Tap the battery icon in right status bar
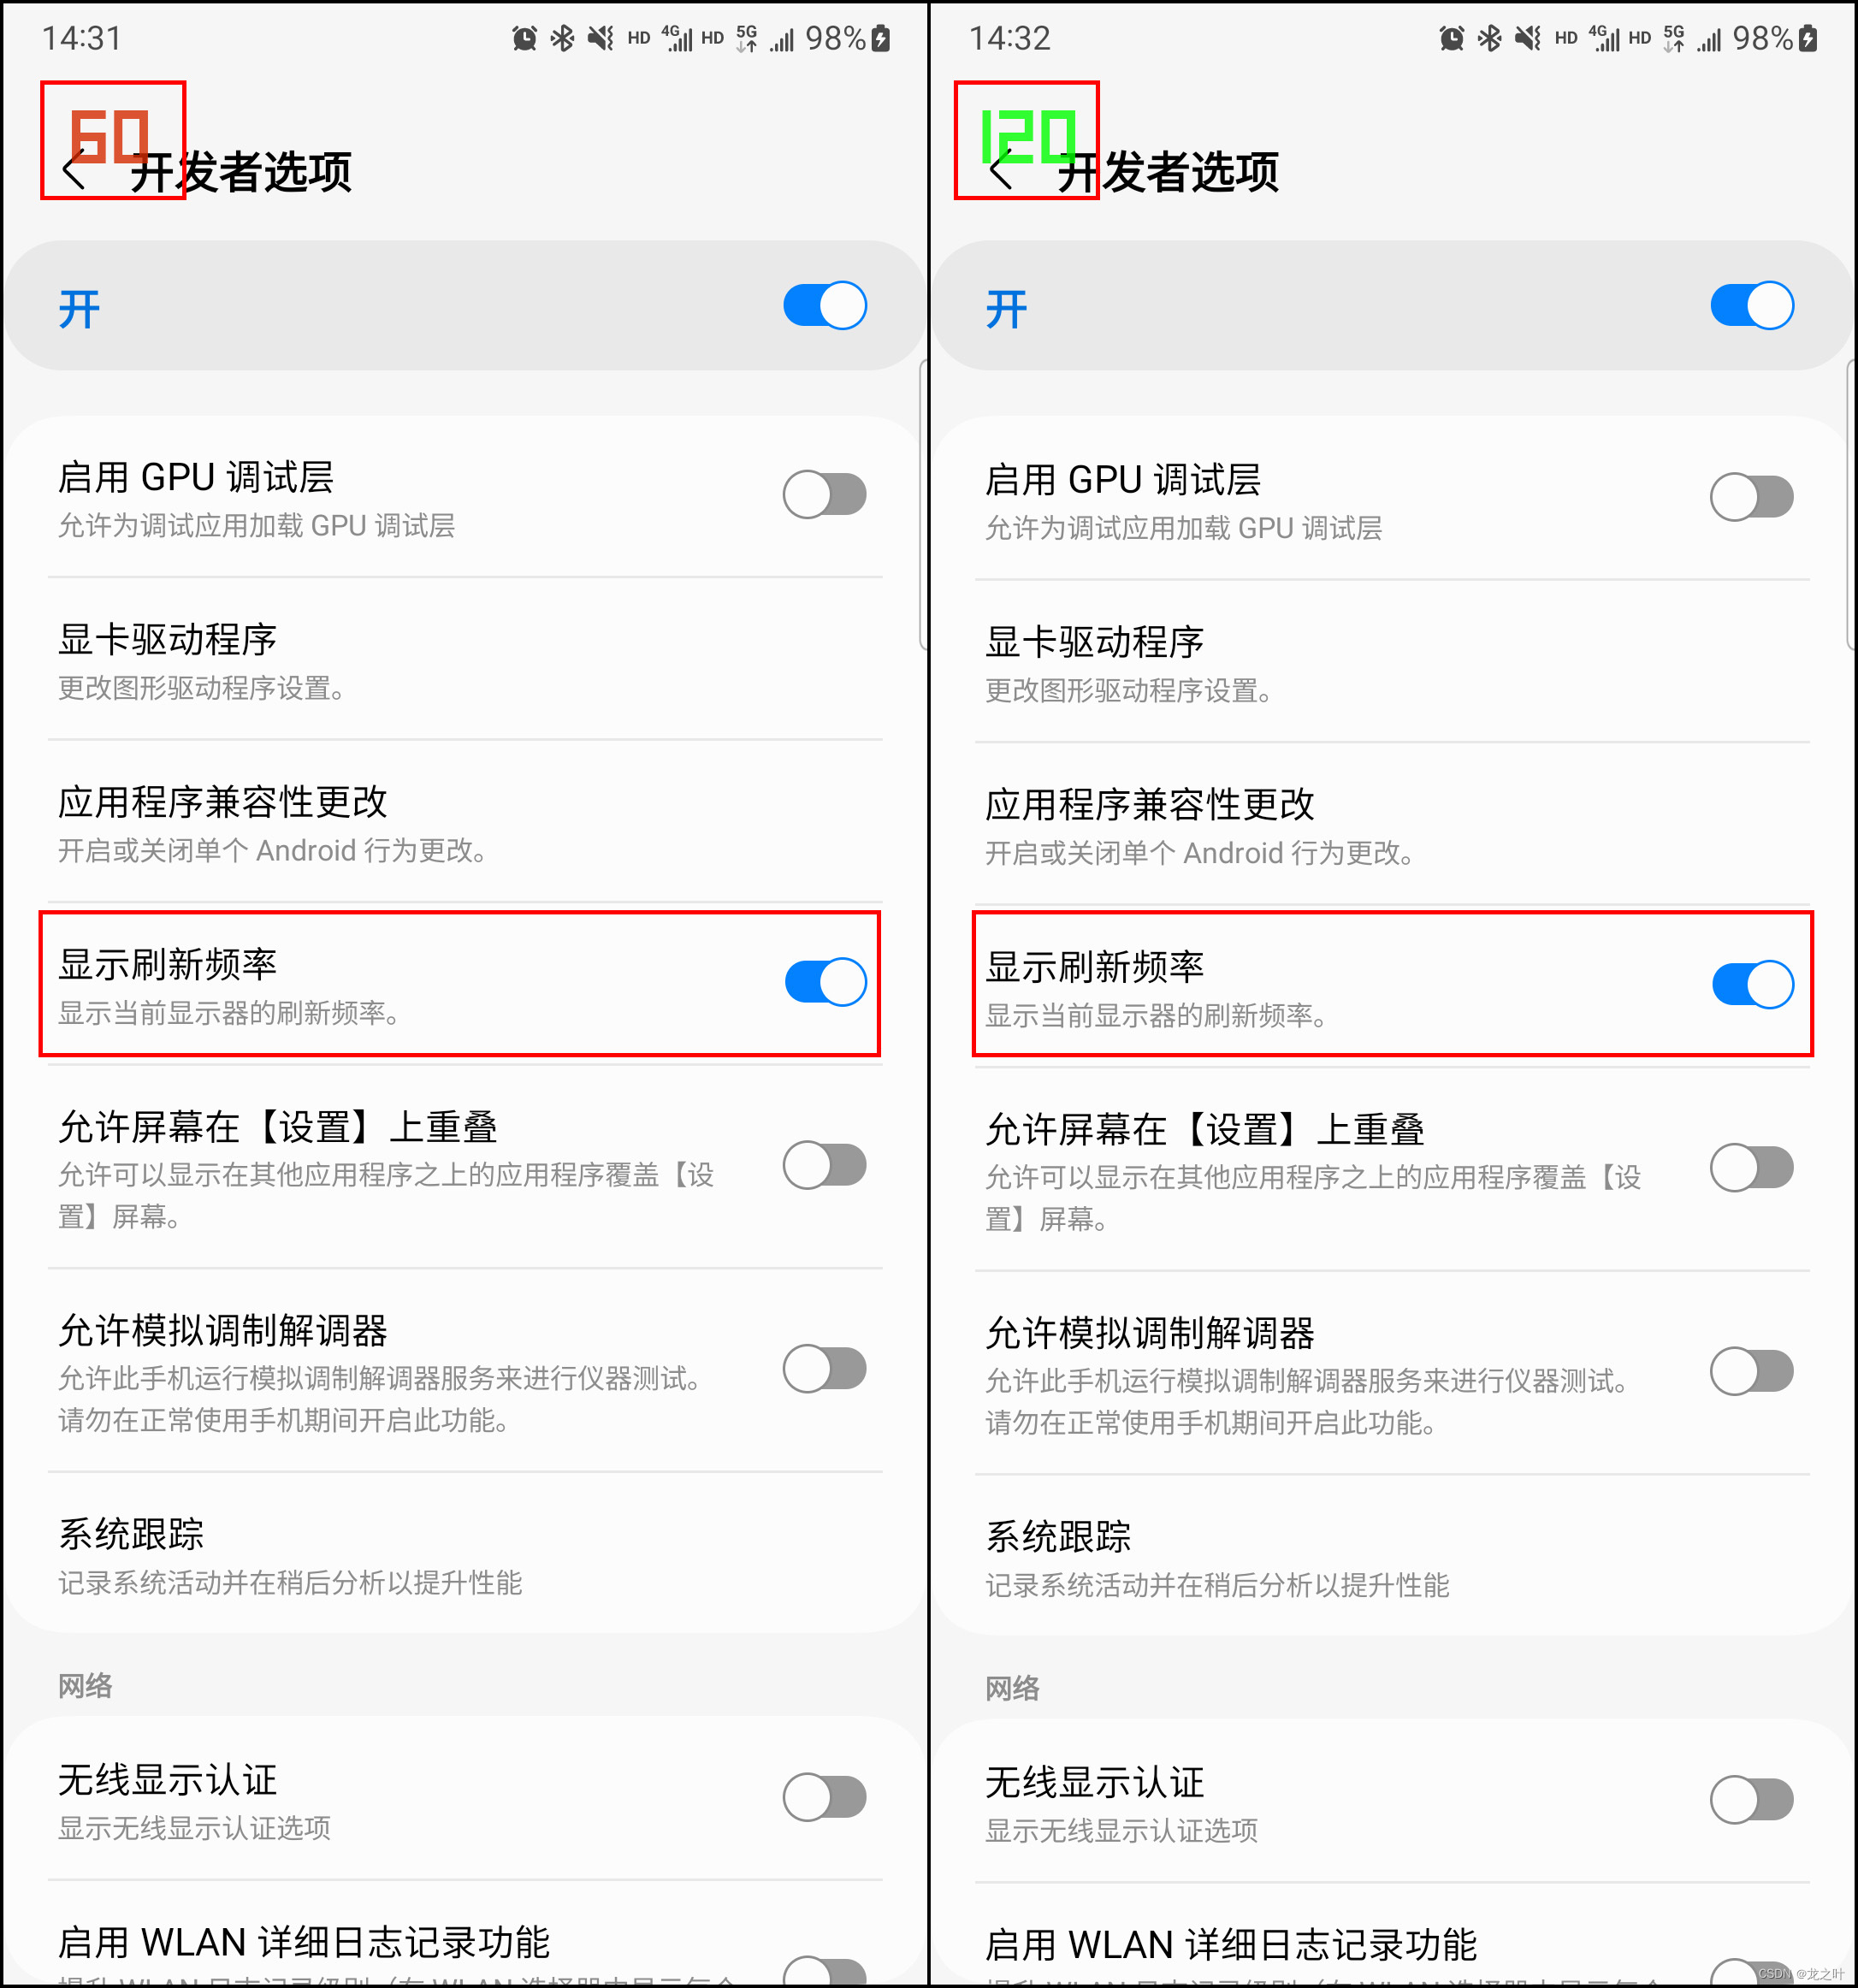Image resolution: width=1858 pixels, height=1988 pixels. 1808,39
